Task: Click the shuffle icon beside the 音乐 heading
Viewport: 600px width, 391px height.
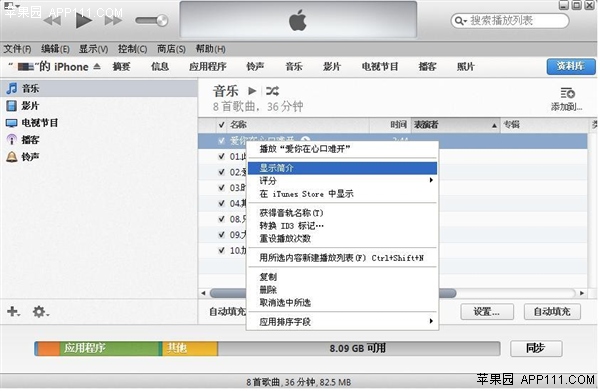Action: point(272,91)
